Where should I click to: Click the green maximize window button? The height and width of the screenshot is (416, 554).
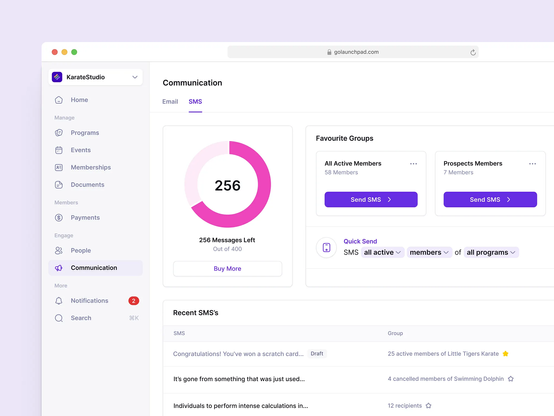74,52
